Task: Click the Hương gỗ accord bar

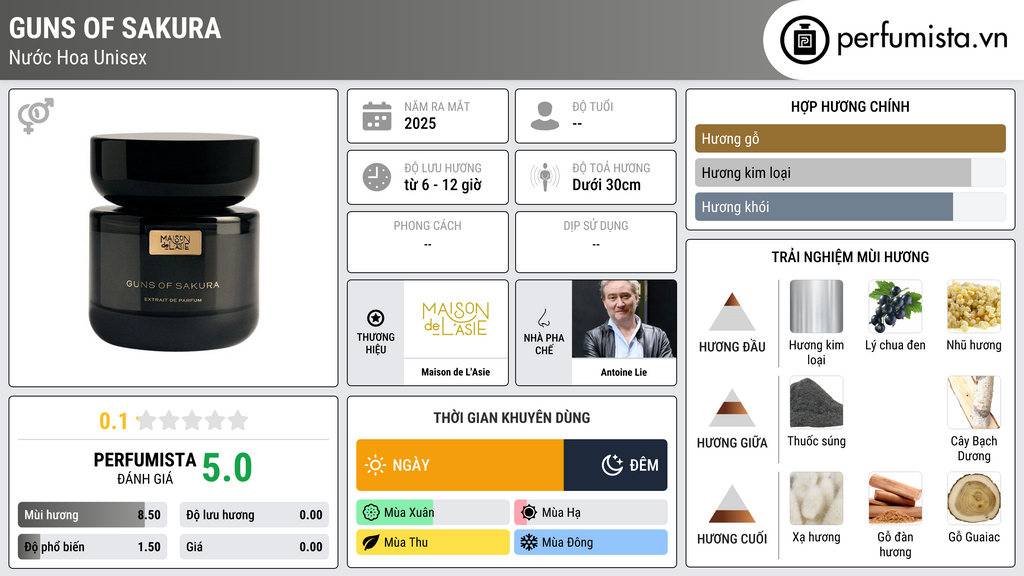Action: click(x=850, y=138)
